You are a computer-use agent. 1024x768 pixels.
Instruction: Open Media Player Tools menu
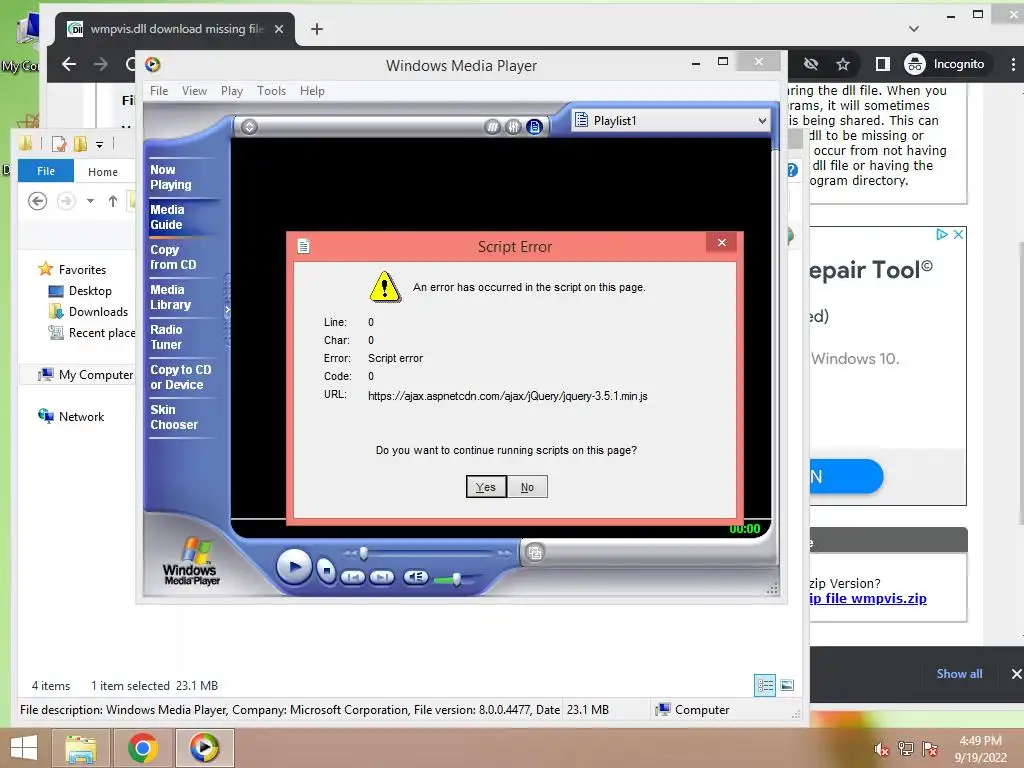coord(271,91)
